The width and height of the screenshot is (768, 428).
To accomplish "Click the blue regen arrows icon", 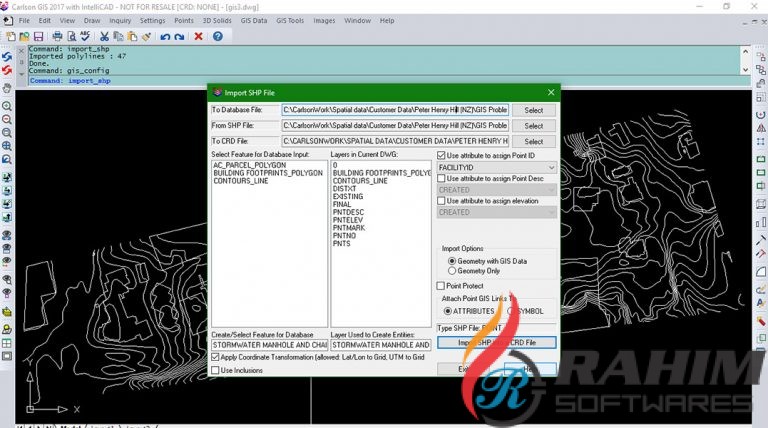I will point(7,57).
